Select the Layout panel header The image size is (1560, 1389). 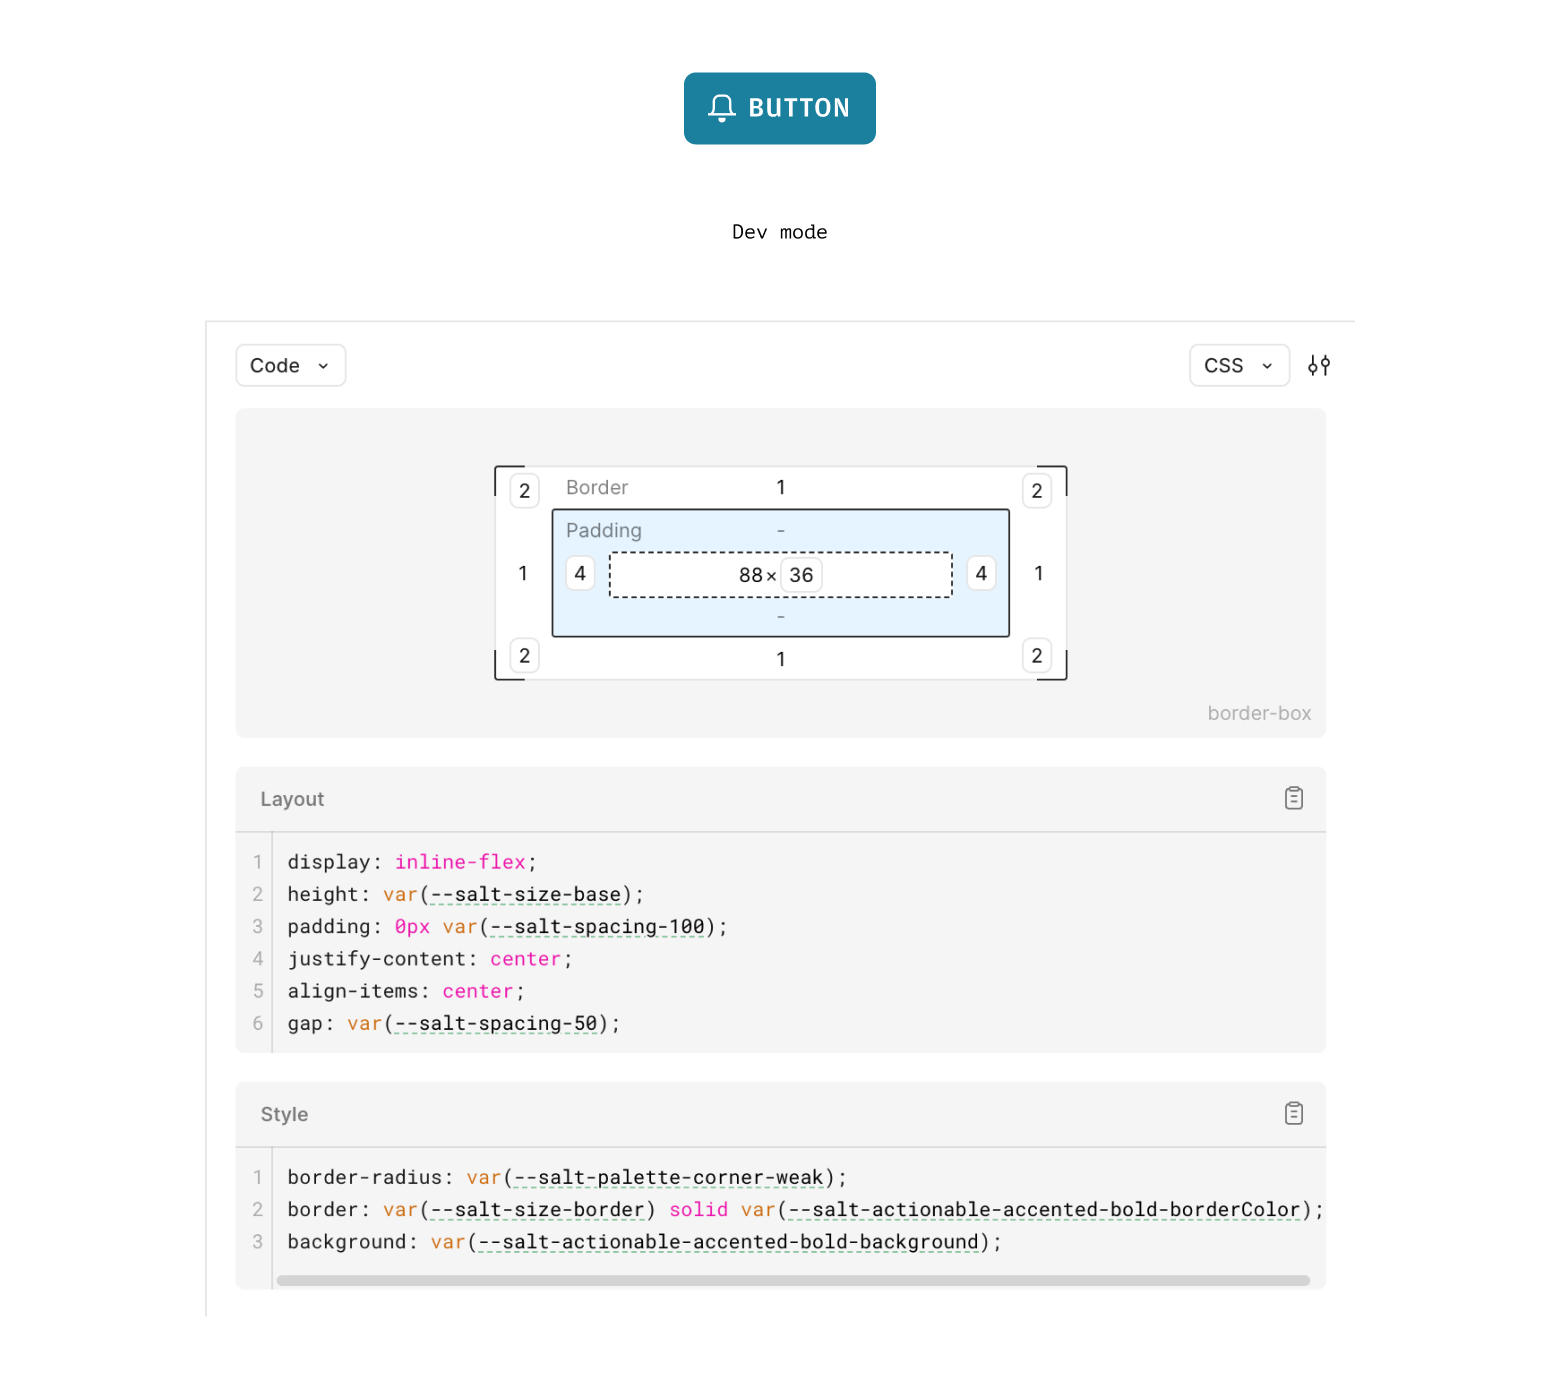291,798
